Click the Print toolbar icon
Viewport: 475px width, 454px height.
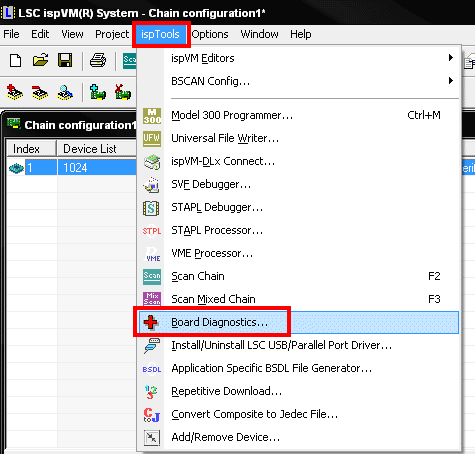point(98,60)
